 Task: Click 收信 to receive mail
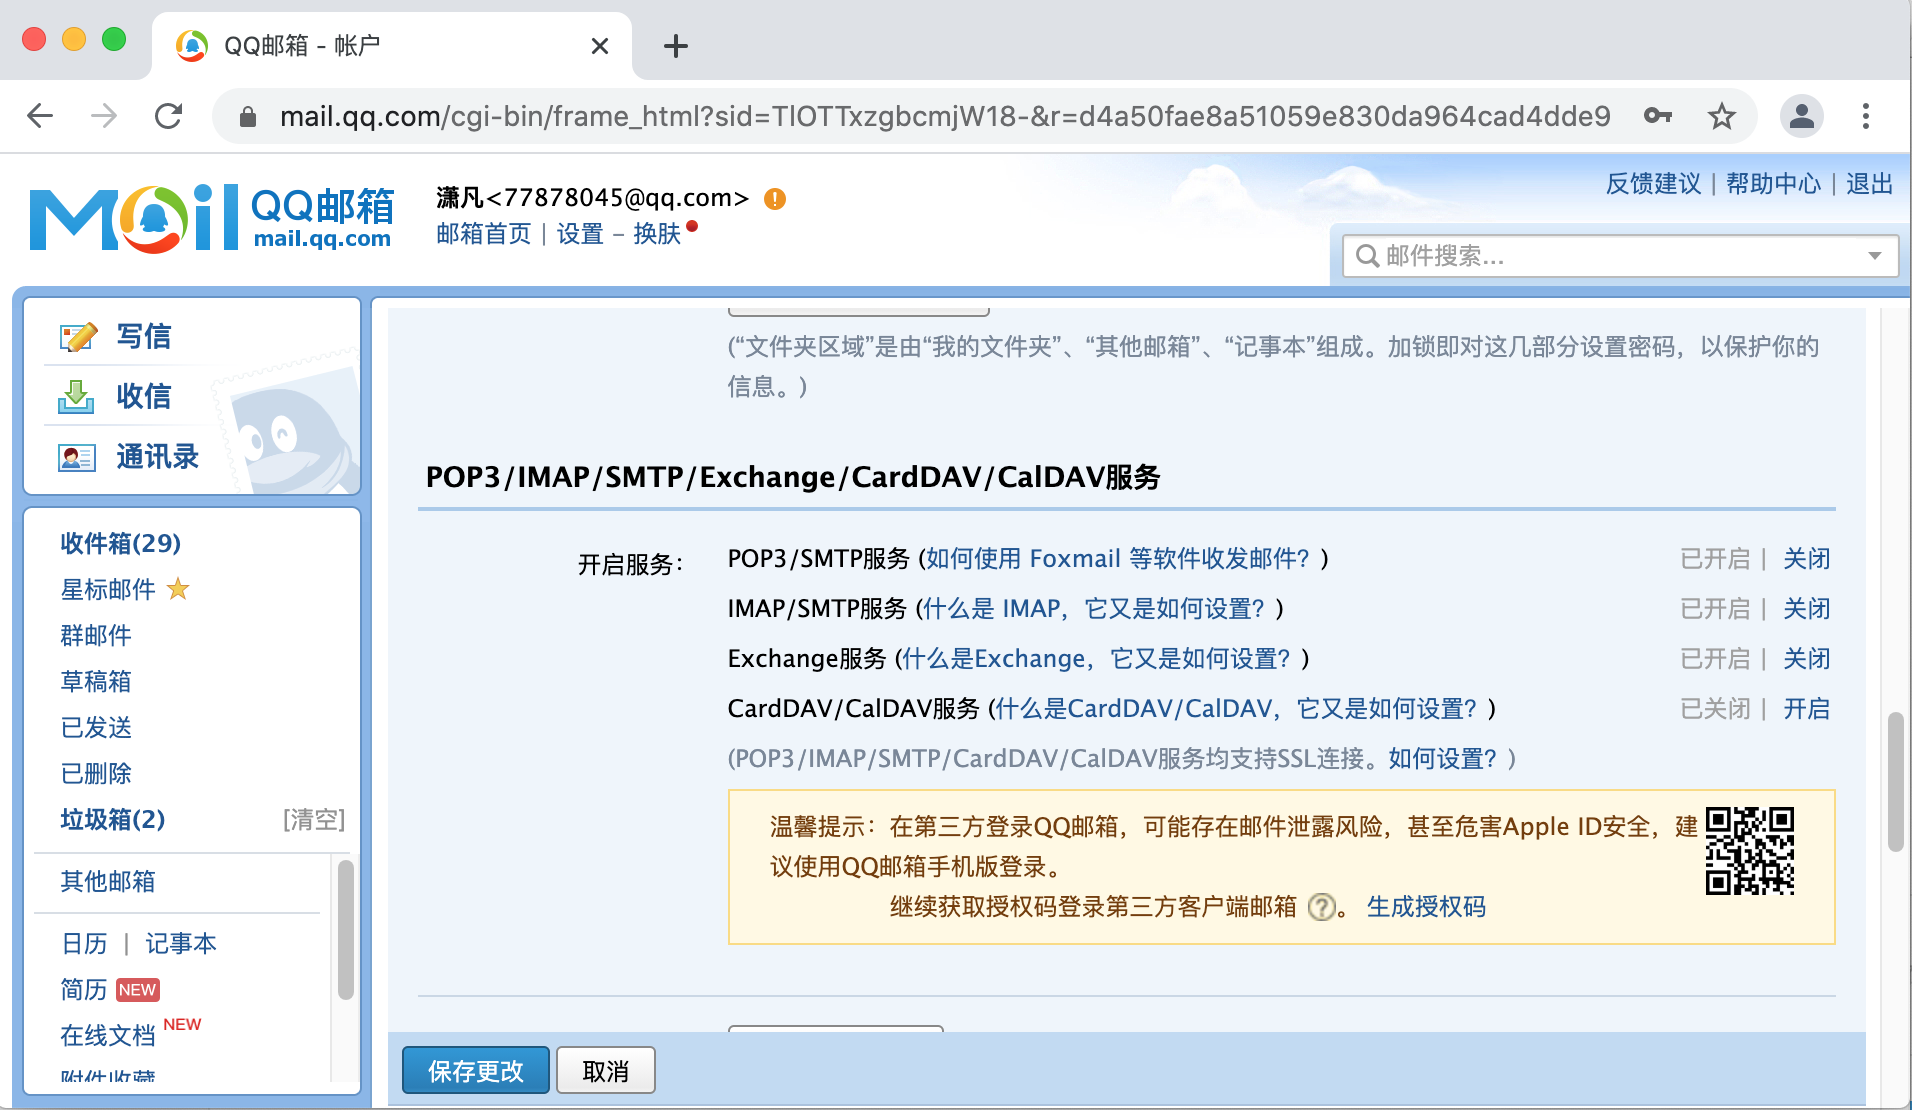coord(144,397)
